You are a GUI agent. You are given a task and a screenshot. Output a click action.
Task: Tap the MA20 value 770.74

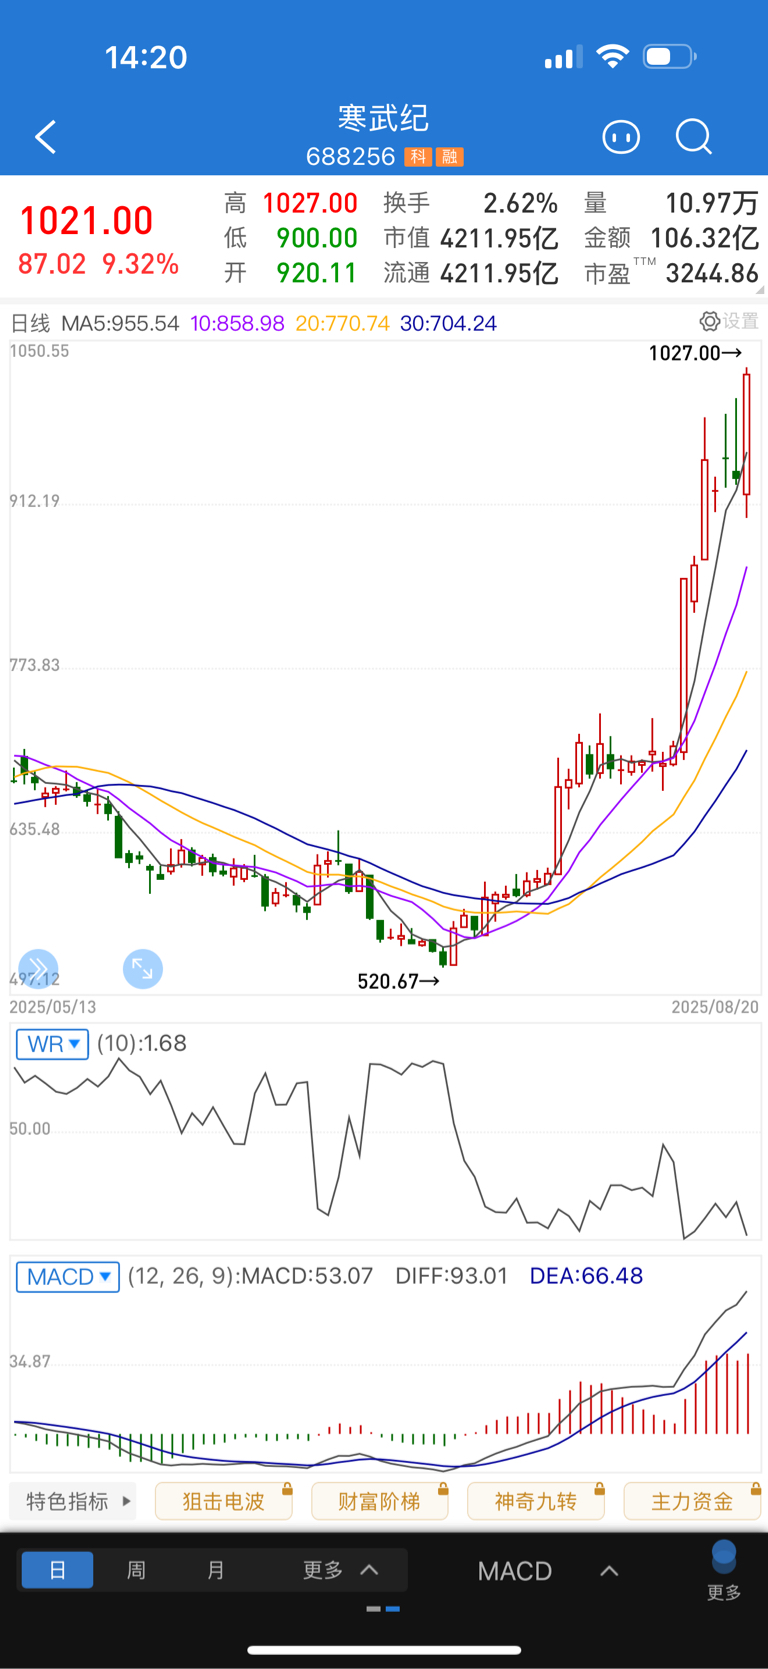(x=343, y=323)
